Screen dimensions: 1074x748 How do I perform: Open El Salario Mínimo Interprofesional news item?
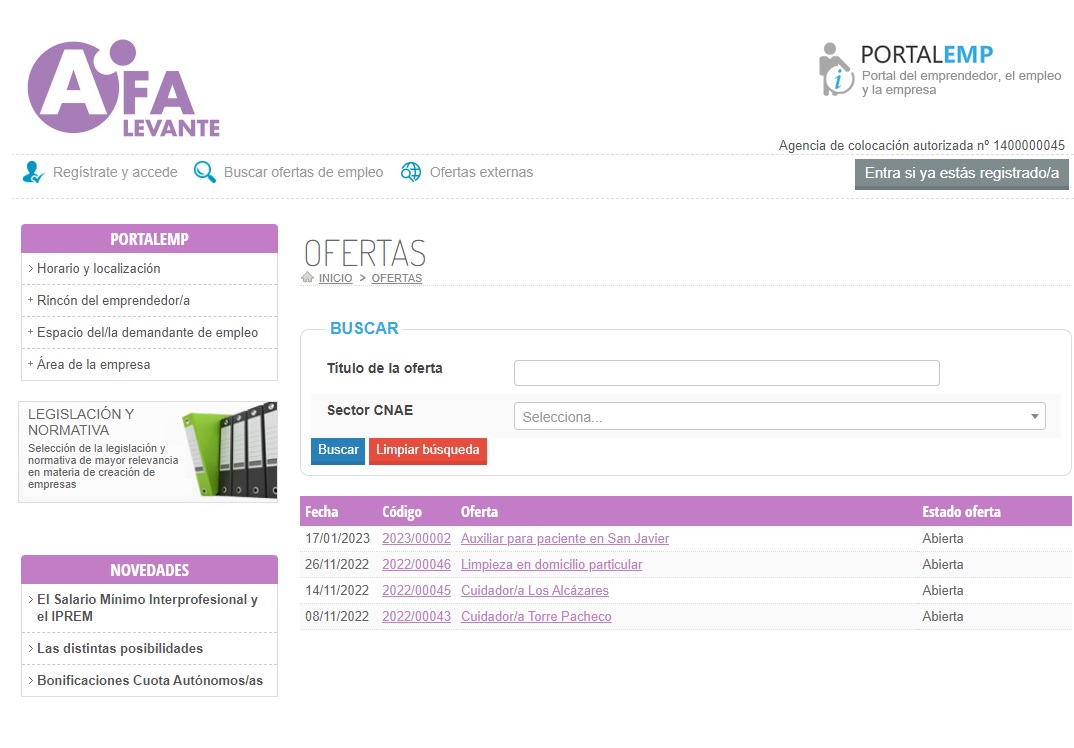coord(147,608)
